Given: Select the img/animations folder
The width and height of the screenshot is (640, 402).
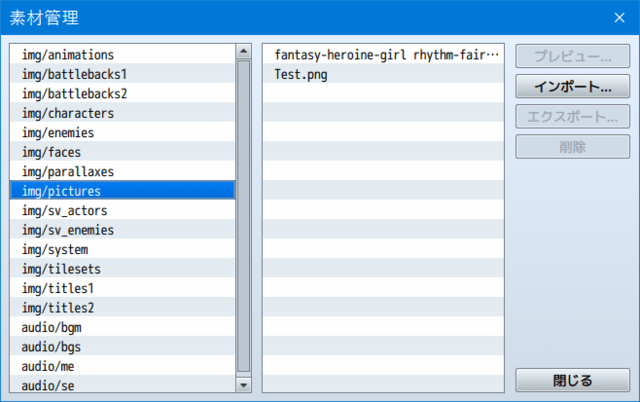Looking at the screenshot, I should tap(122, 54).
